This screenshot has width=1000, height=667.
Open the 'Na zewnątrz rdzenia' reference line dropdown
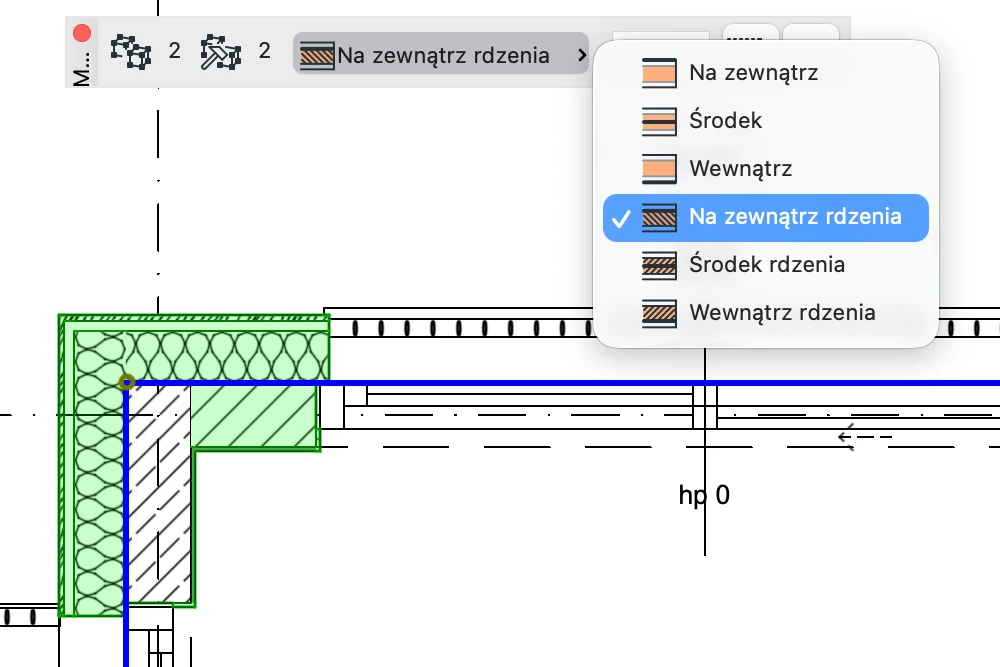click(440, 54)
